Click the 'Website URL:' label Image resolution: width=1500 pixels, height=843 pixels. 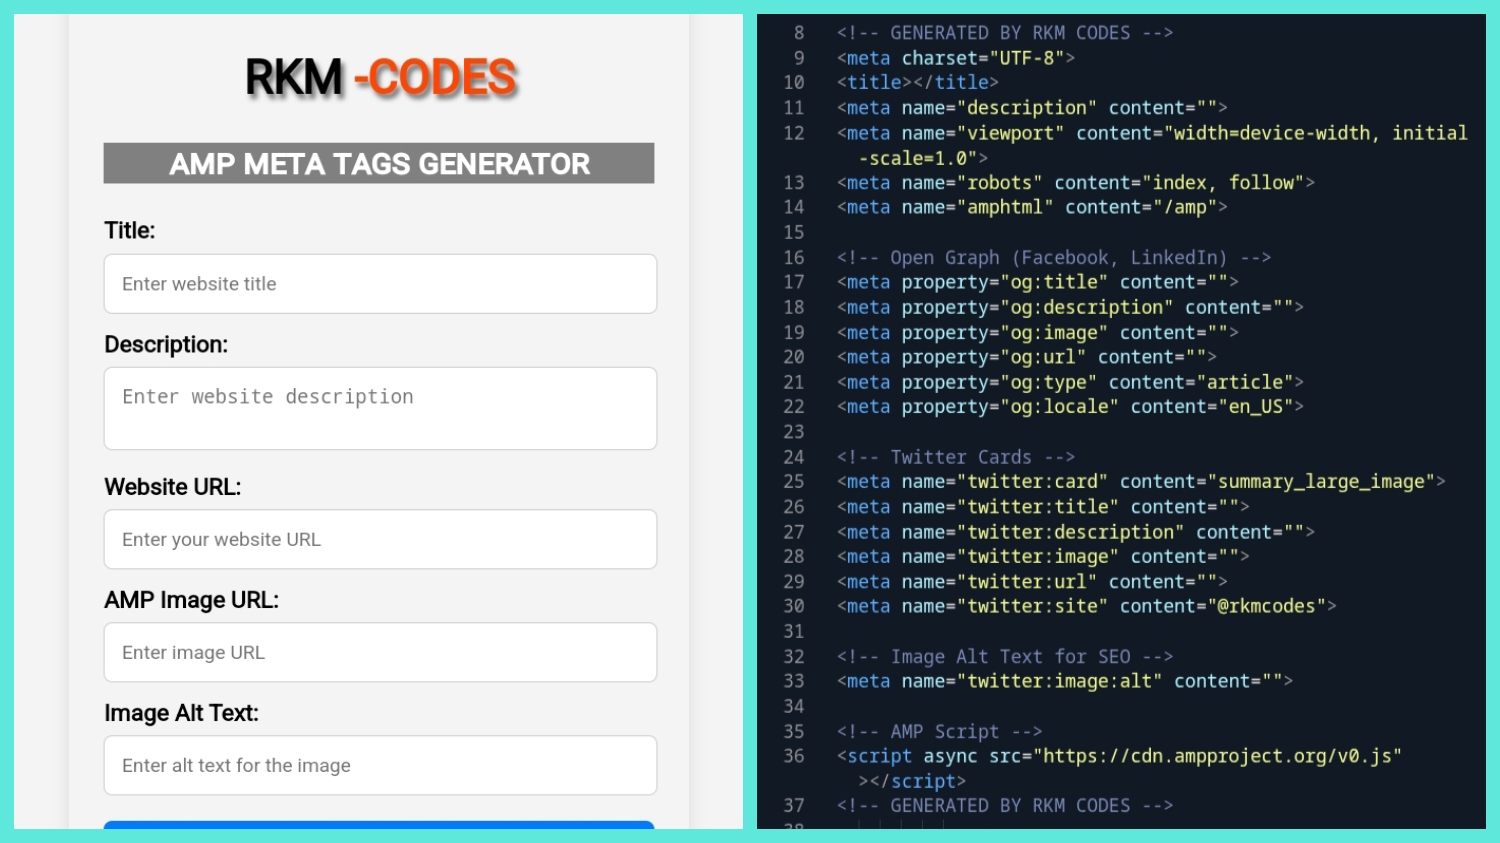point(173,487)
